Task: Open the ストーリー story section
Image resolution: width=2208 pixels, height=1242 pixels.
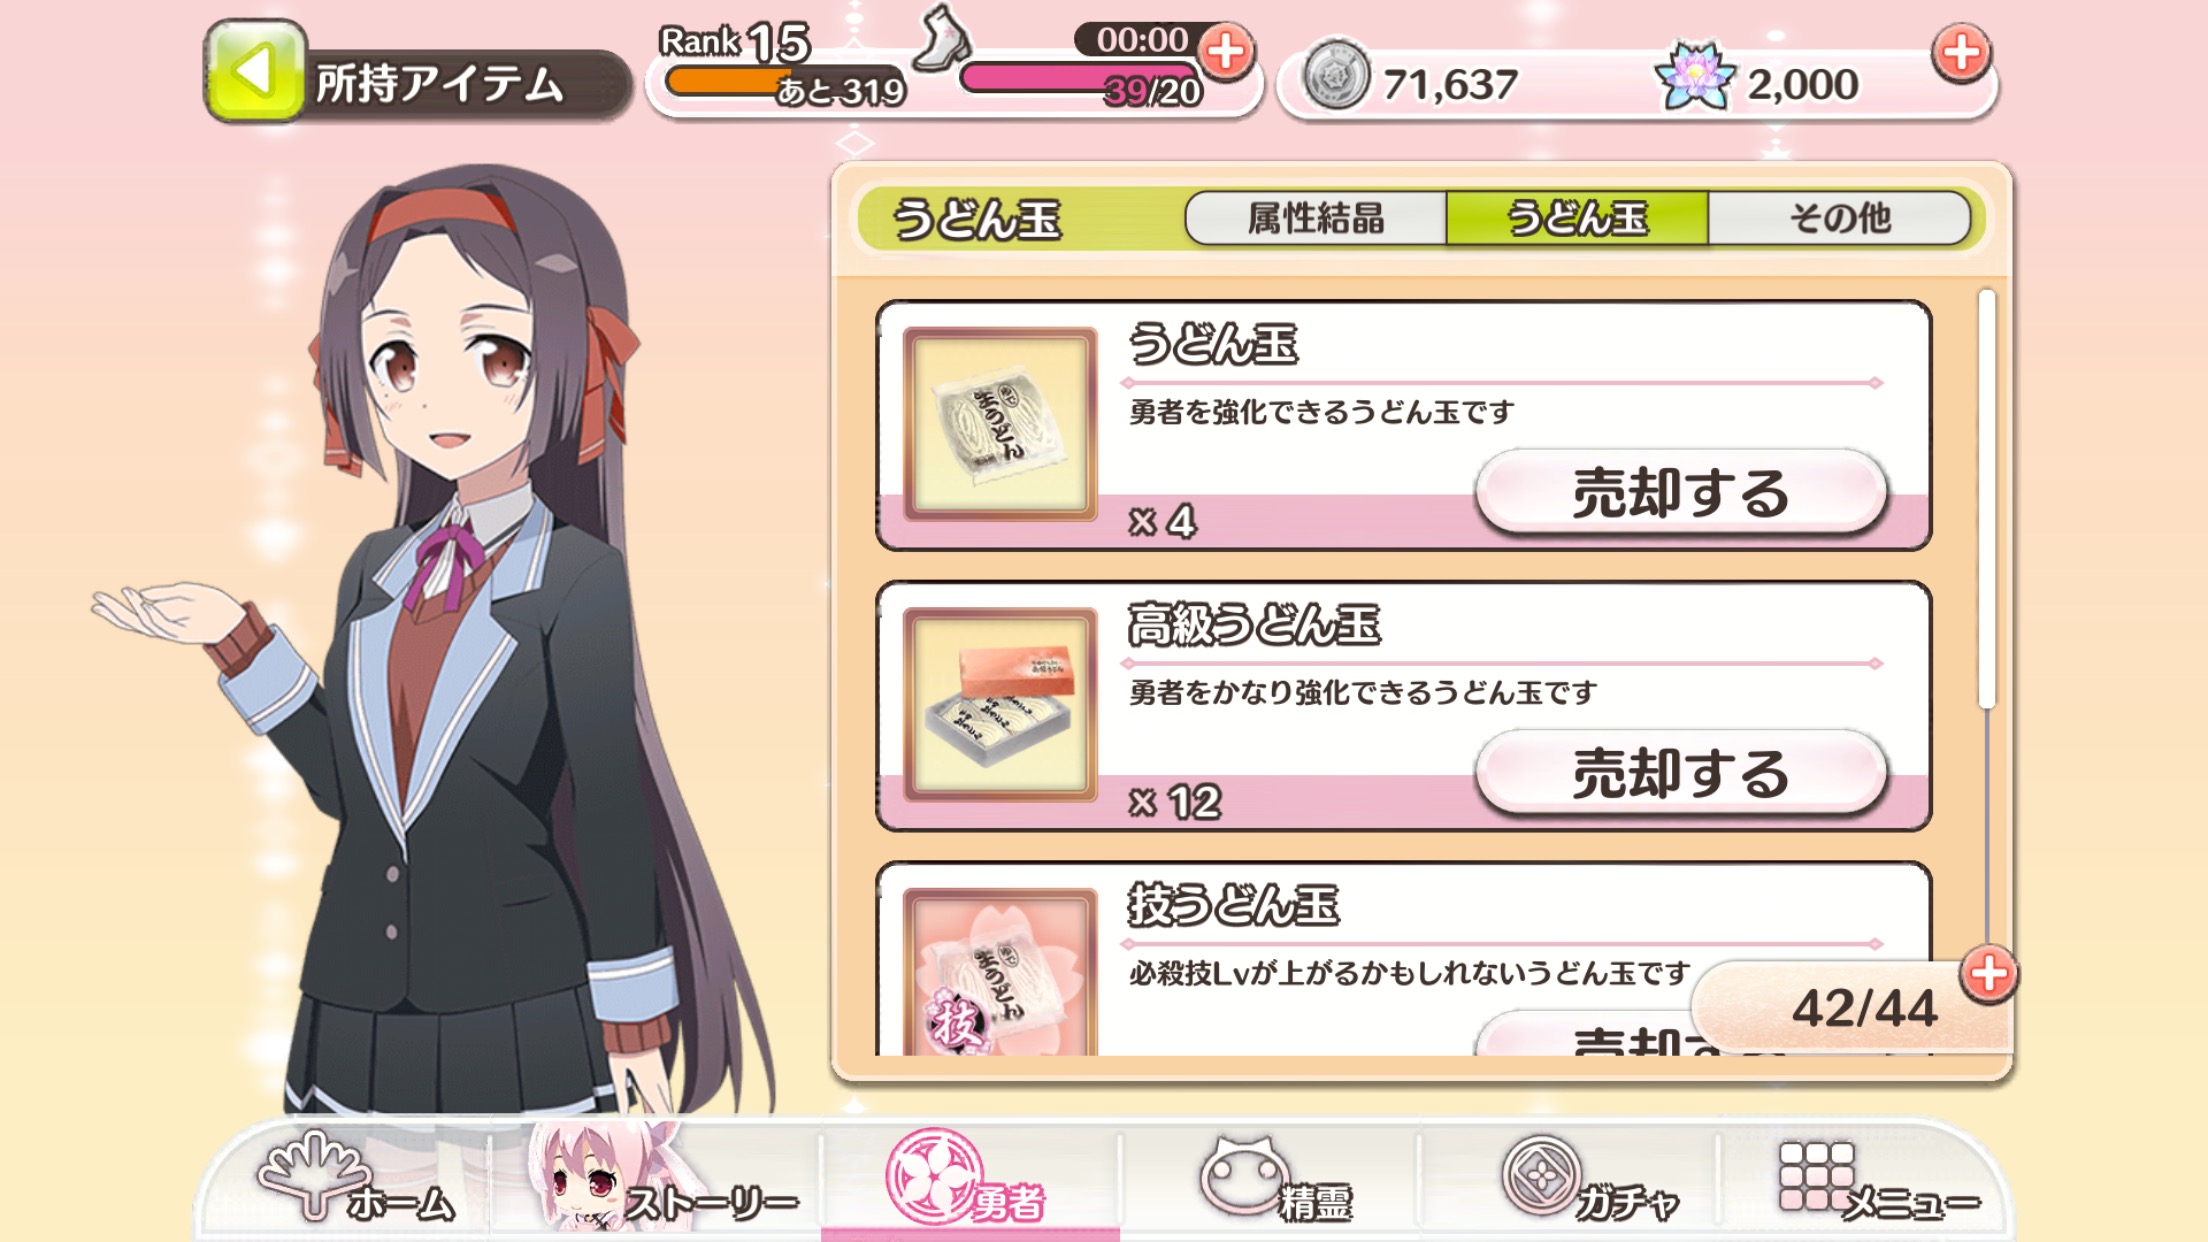Action: click(x=662, y=1180)
